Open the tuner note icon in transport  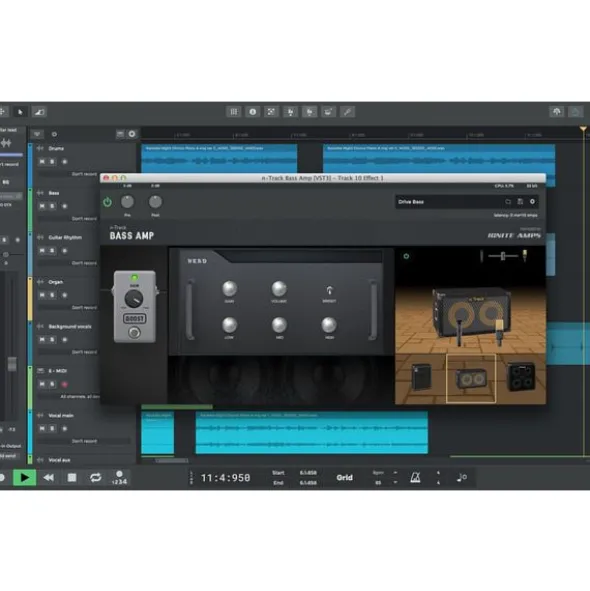(x=462, y=478)
